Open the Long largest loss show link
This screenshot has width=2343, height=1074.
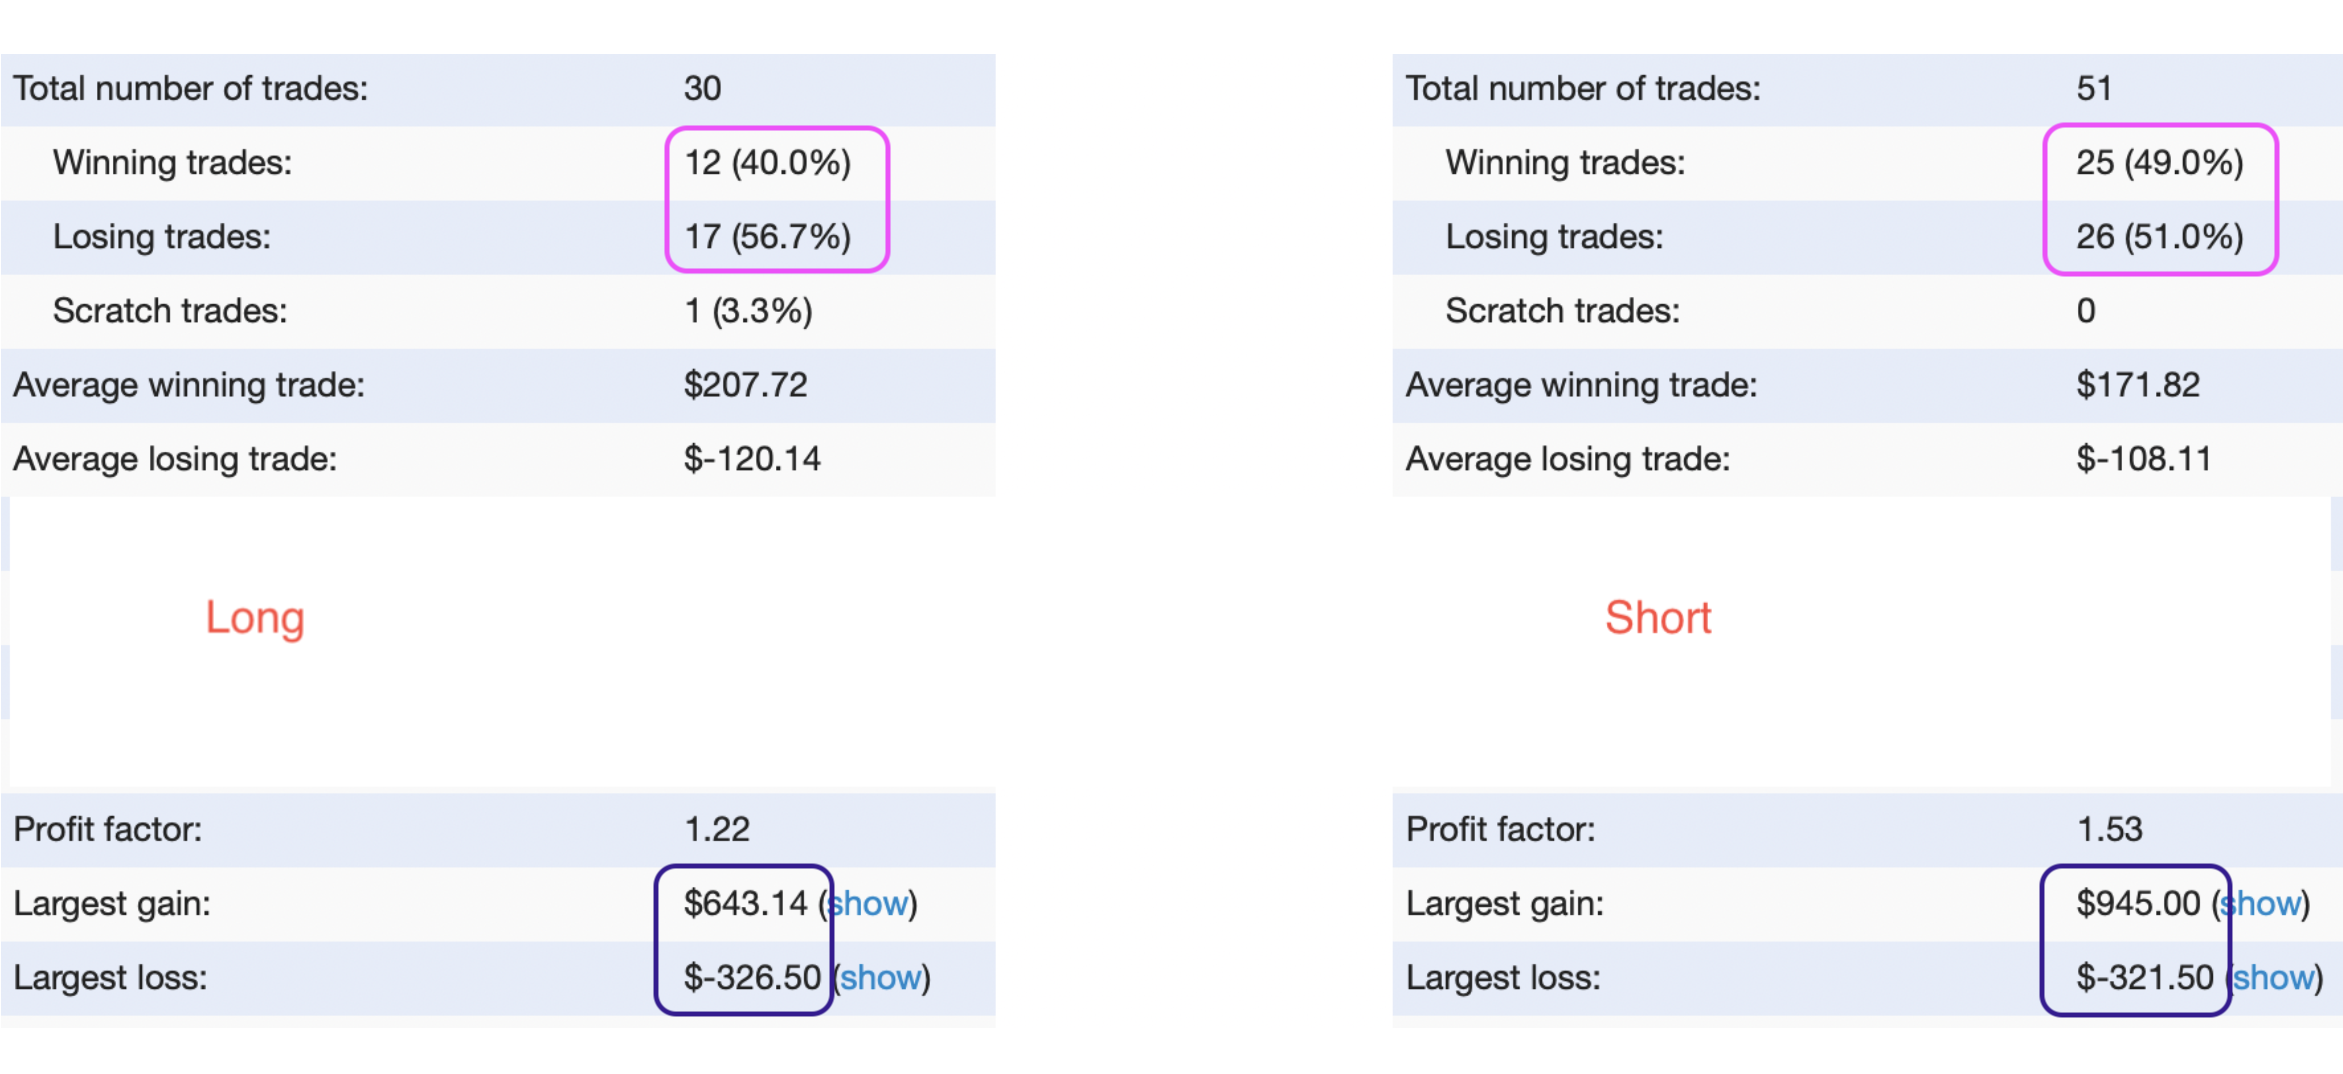click(881, 977)
